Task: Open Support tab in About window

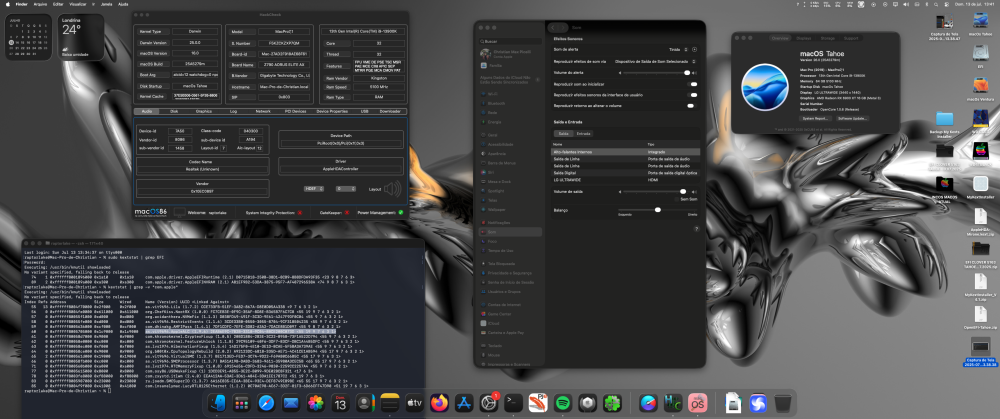Action: click(x=851, y=38)
